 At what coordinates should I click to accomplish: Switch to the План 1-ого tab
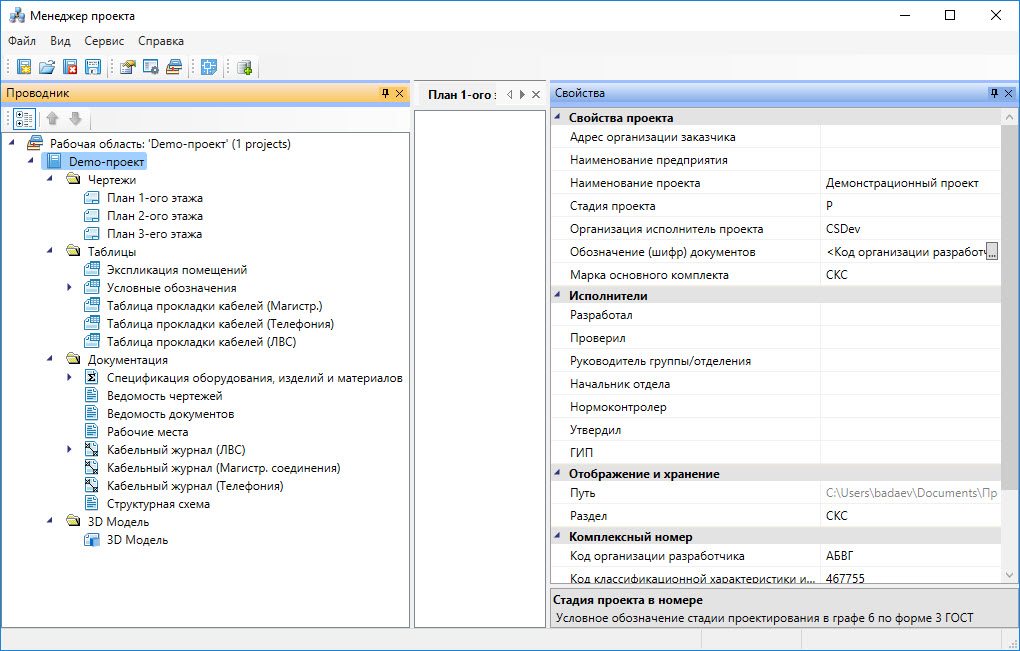point(459,94)
